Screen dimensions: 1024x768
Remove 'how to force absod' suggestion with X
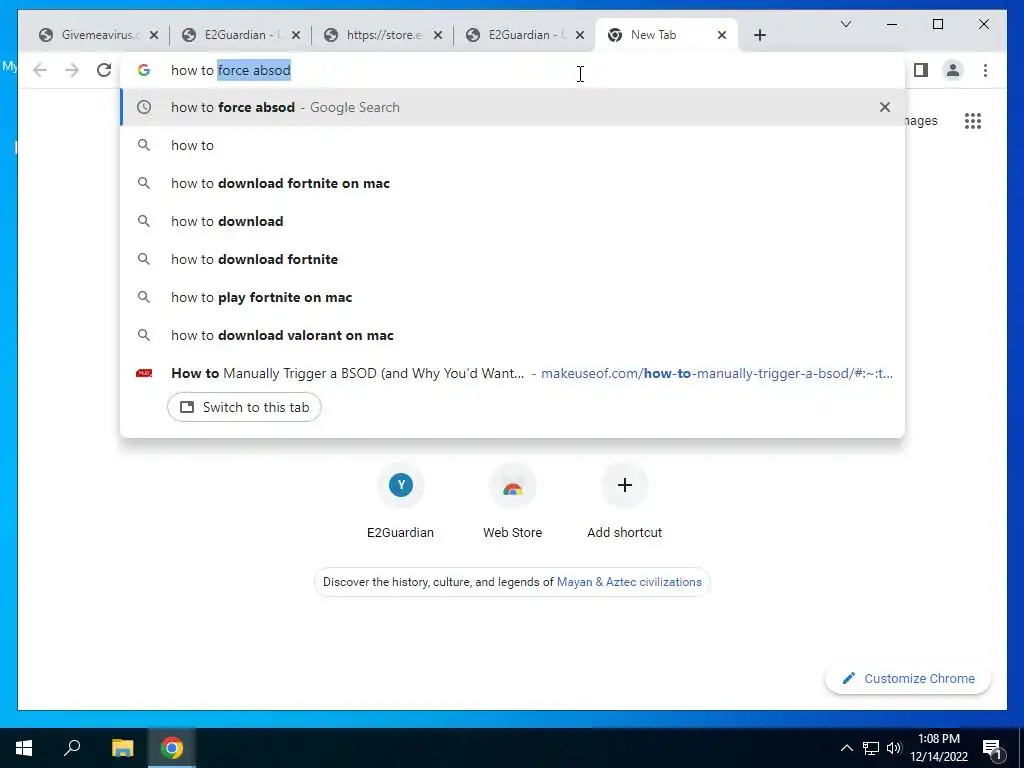click(885, 107)
